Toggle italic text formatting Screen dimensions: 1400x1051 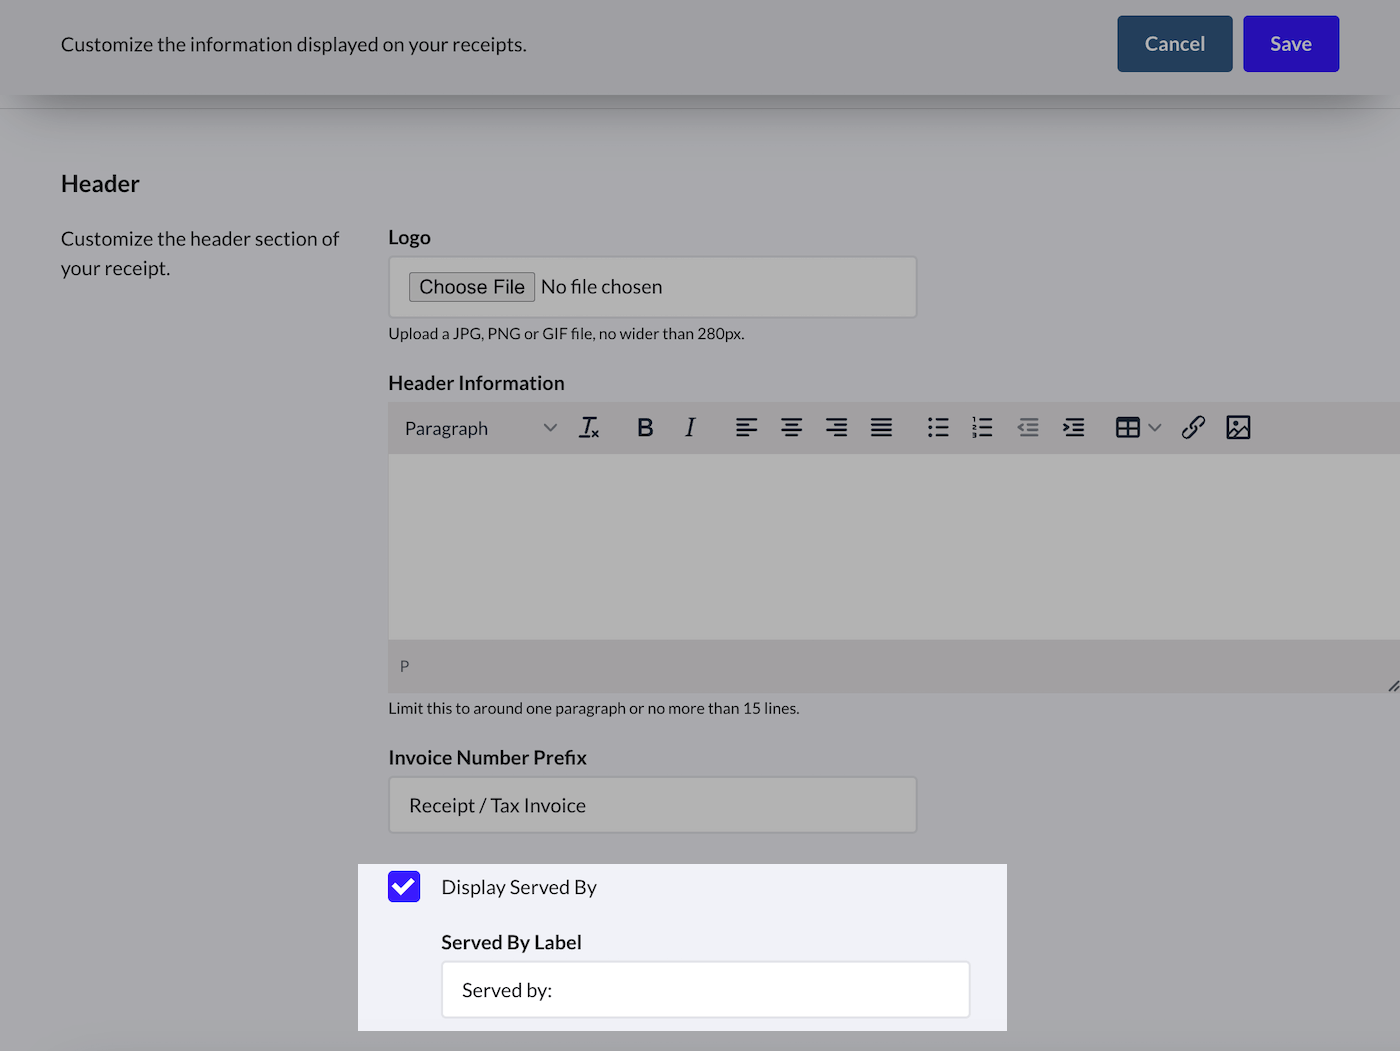tap(690, 428)
